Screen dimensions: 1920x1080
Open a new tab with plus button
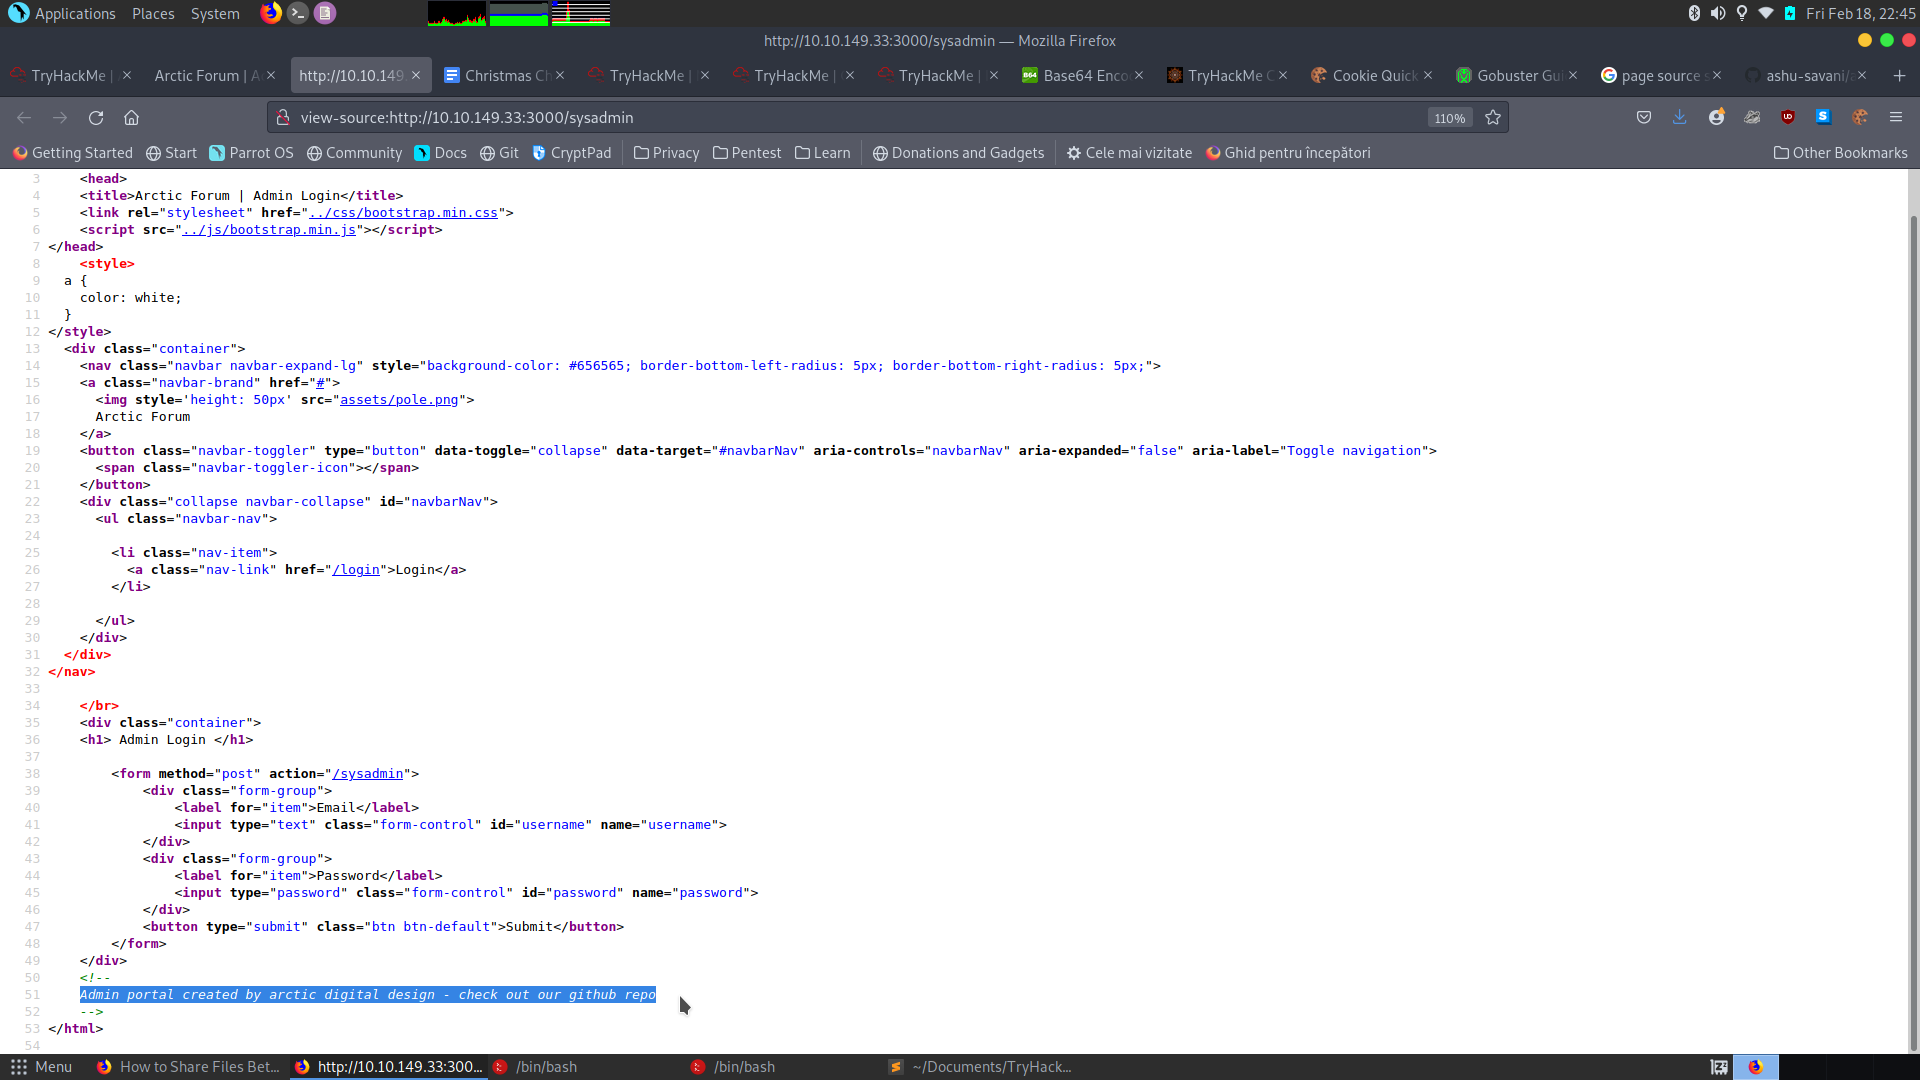1899,76
